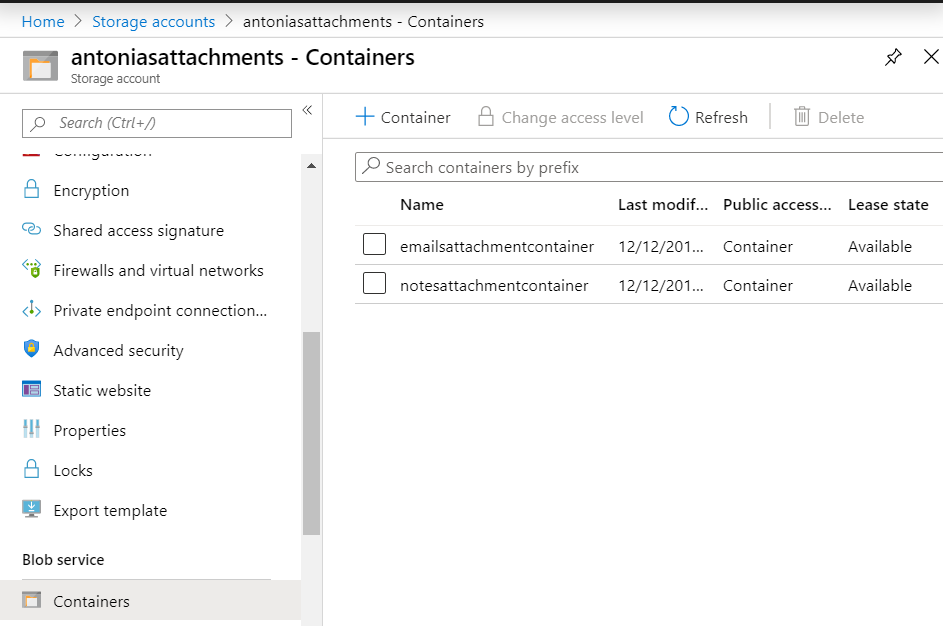Click Container access value for emailsattachmentcontainer
Image resolution: width=943 pixels, height=626 pixels.
point(758,246)
